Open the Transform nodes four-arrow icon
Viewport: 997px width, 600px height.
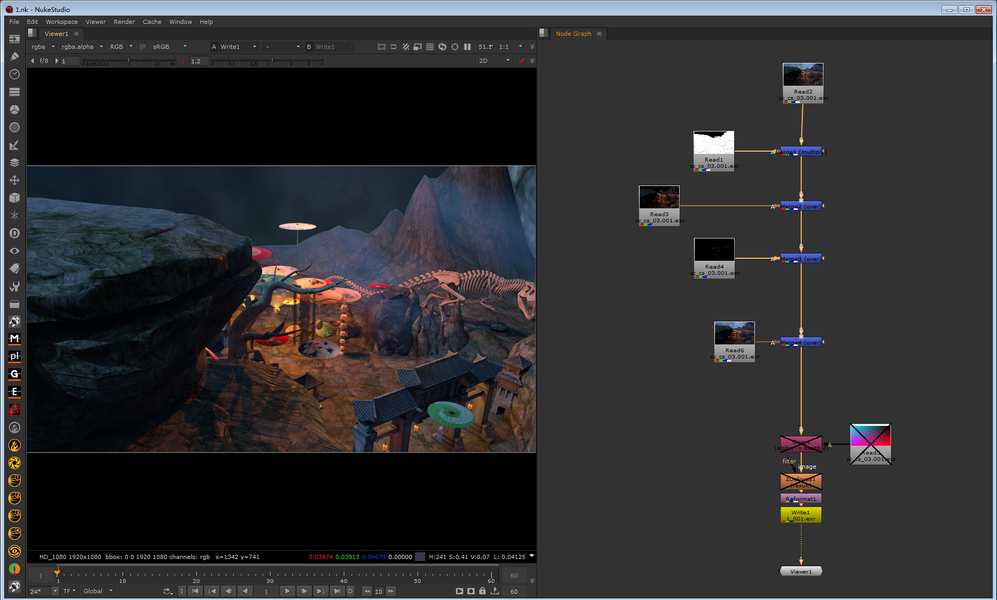pyautogui.click(x=14, y=181)
